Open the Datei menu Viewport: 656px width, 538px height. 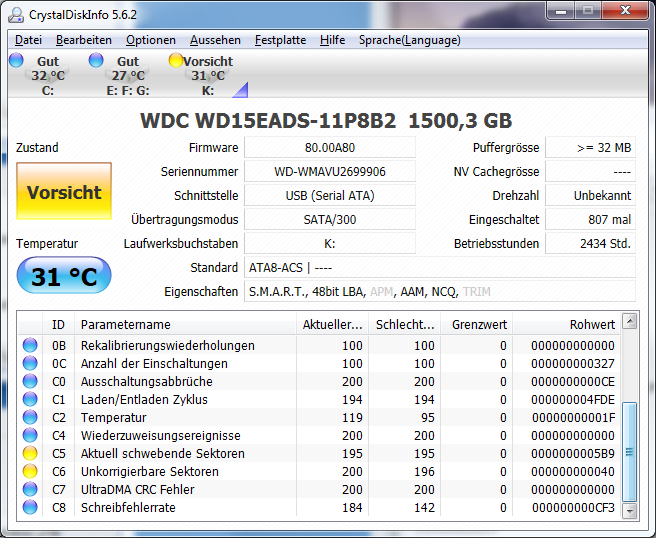coord(28,40)
